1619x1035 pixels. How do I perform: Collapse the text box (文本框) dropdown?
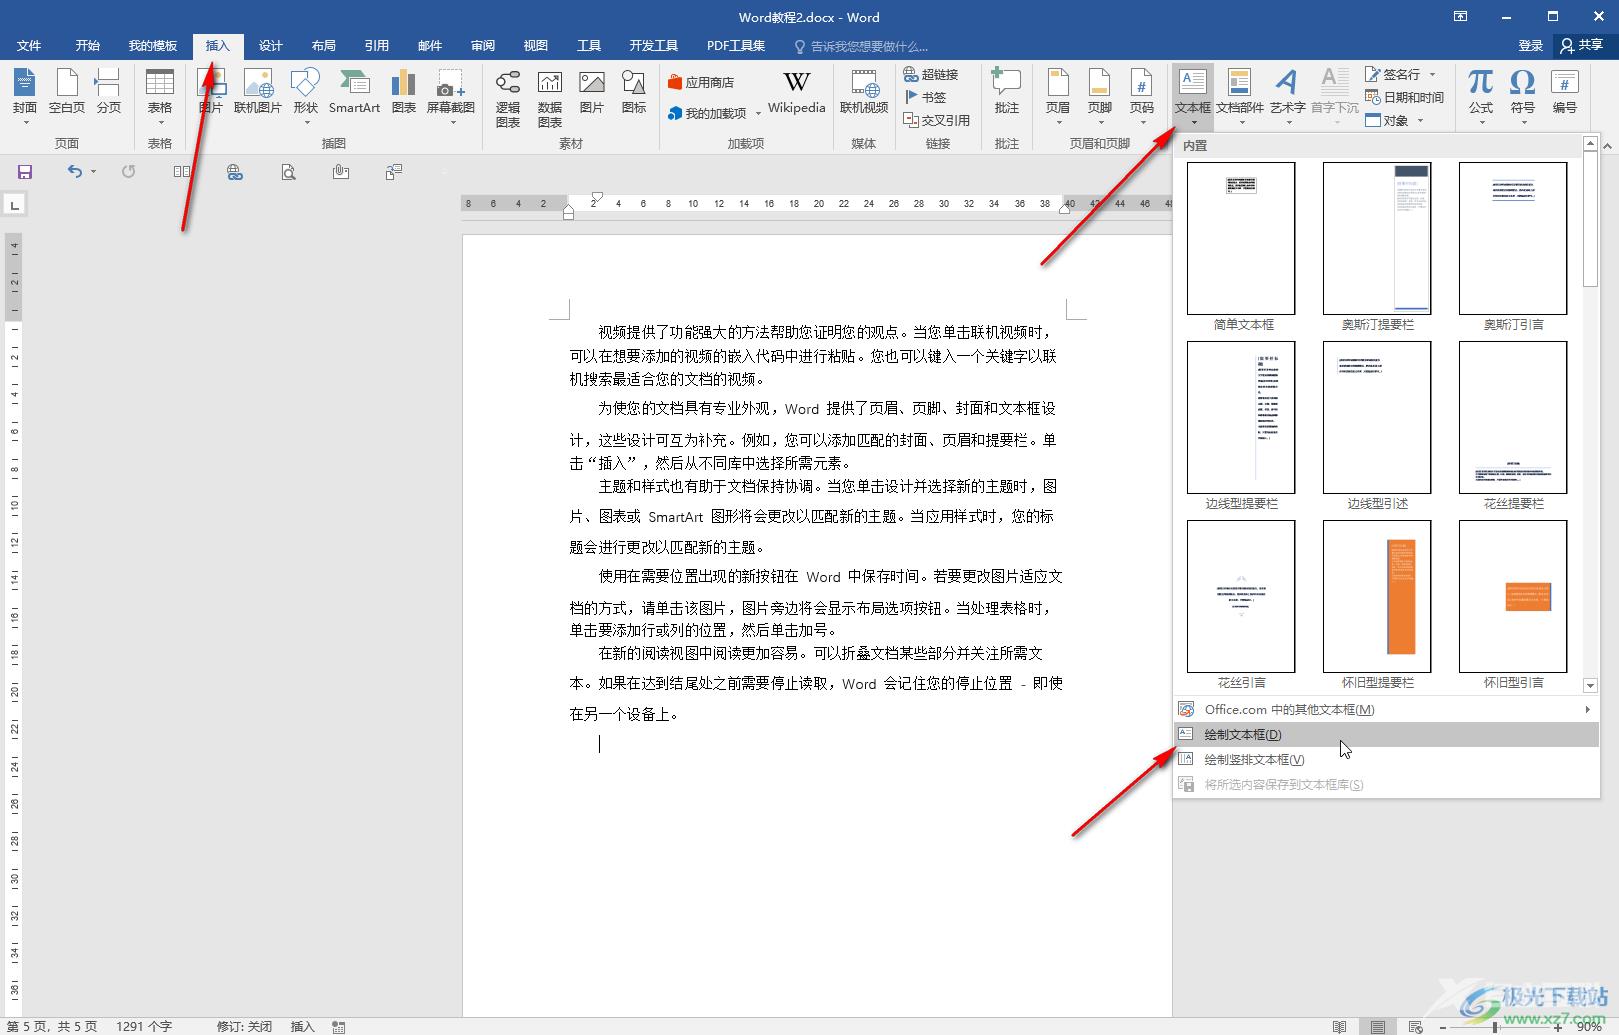1193,97
